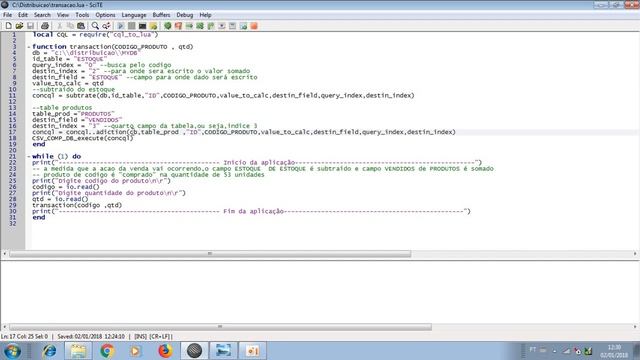Open a file with the folder toolbar icon
Viewport: 640px width, 360px height.
point(19,26)
